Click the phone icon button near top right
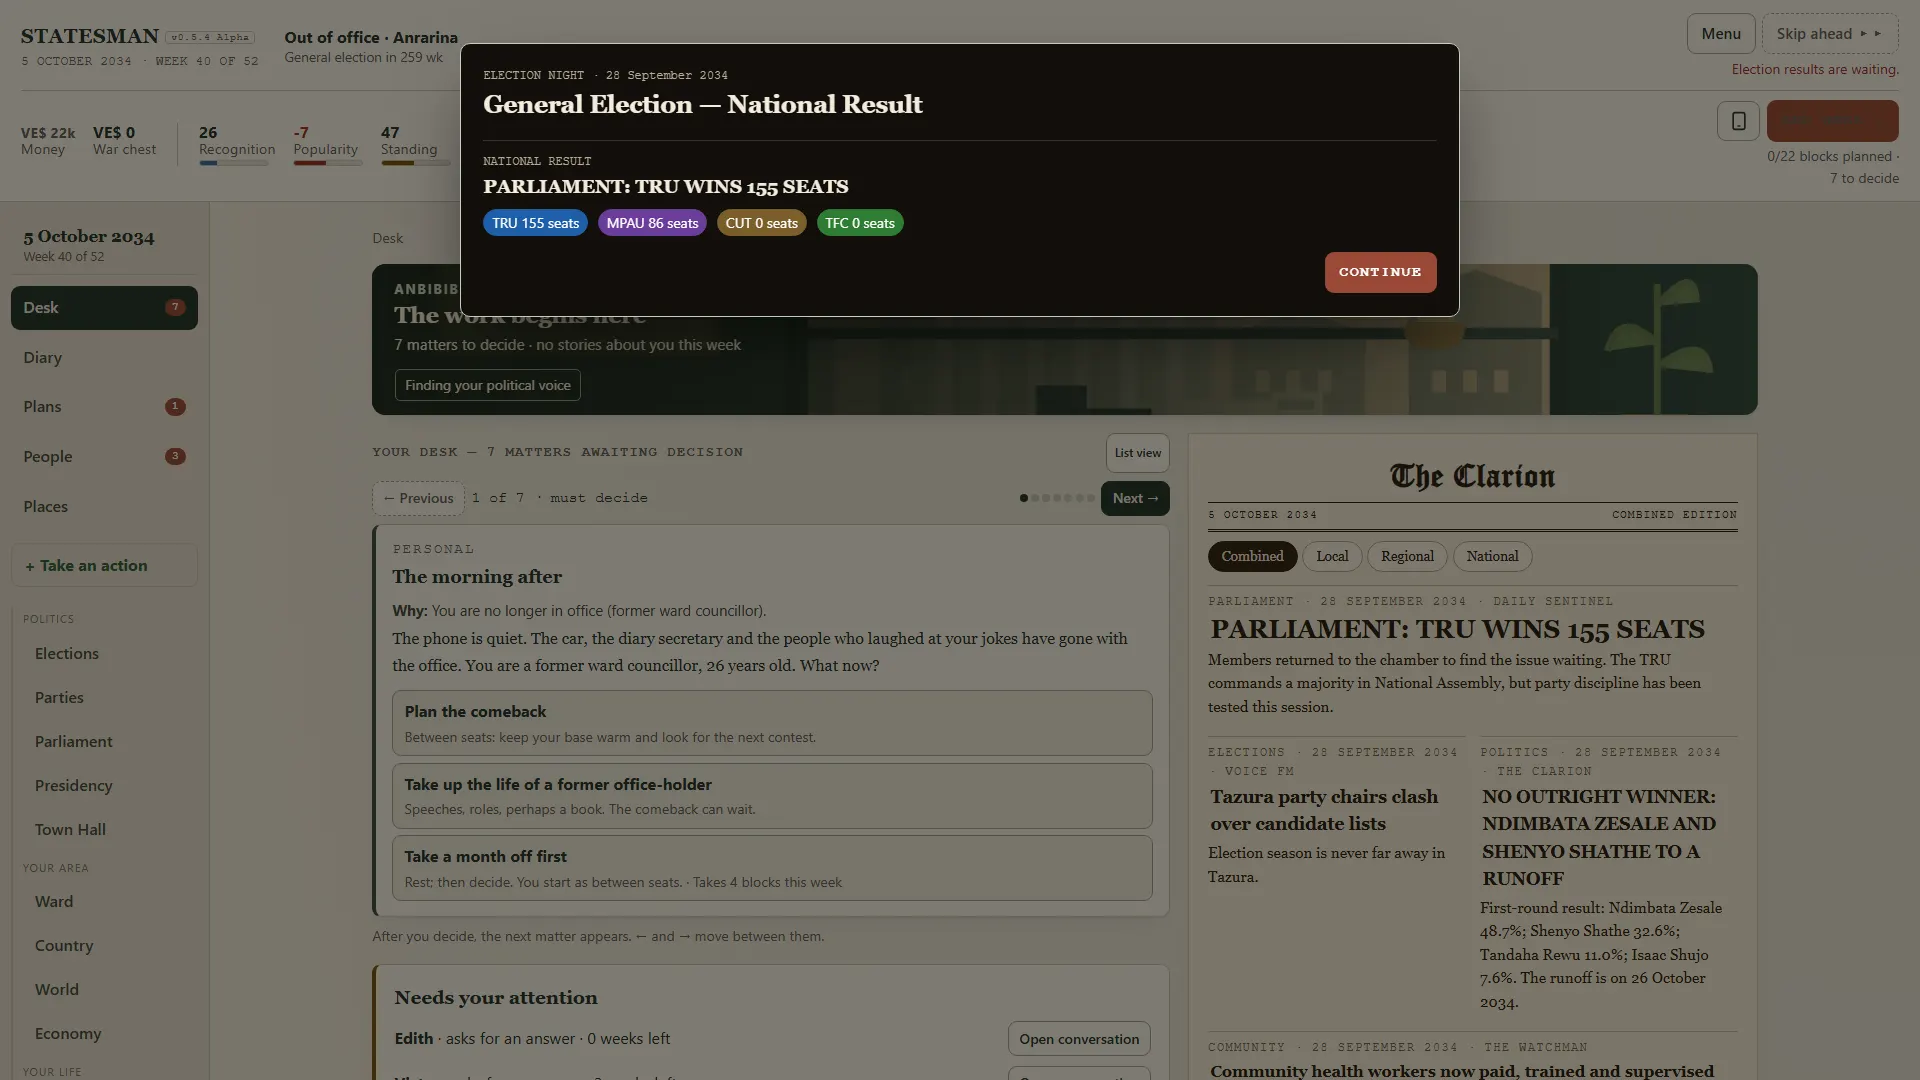Screen dimensions: 1920x1080 [1738, 121]
